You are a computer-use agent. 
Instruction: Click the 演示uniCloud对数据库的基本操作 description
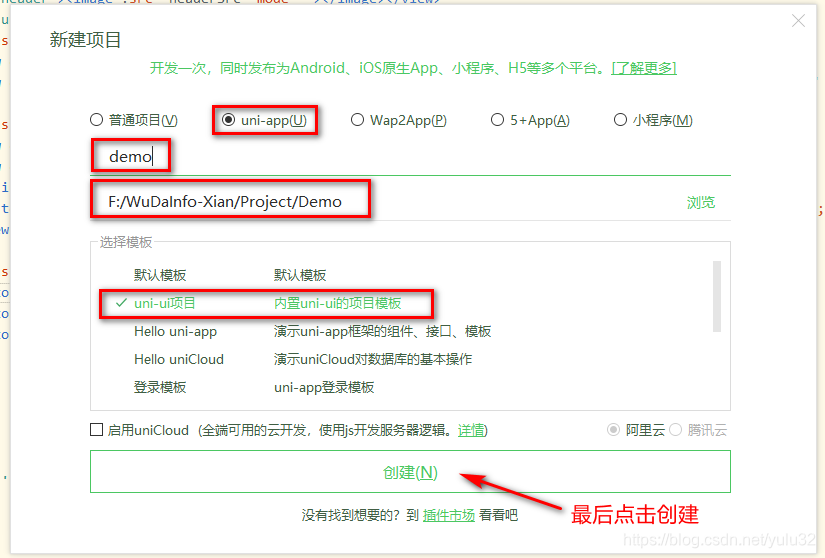(373, 359)
